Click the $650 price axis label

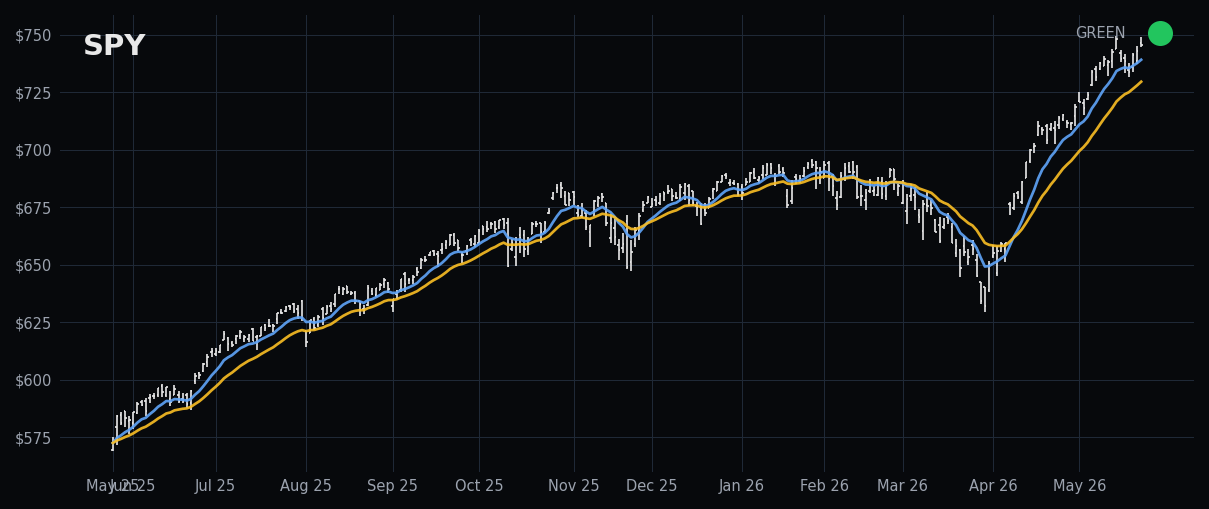coord(33,265)
